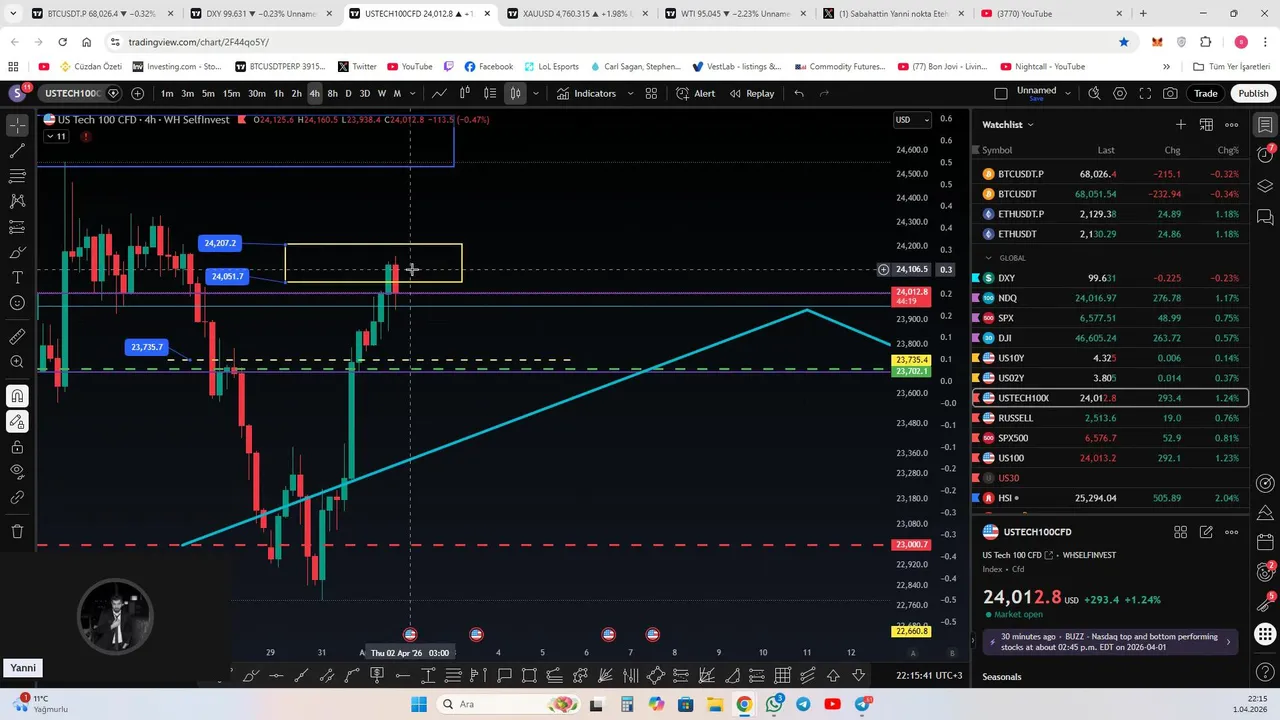Open the YouTube browser tab

click(1048, 14)
